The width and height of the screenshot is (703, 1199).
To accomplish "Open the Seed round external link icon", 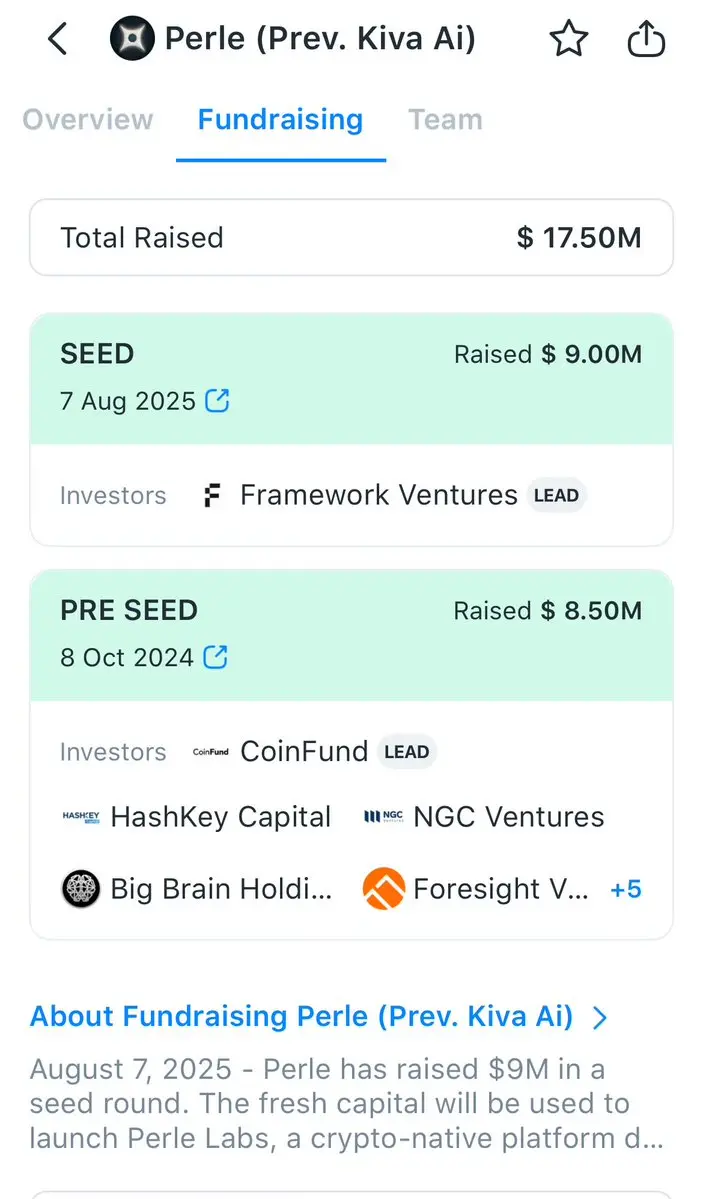I will pyautogui.click(x=217, y=401).
